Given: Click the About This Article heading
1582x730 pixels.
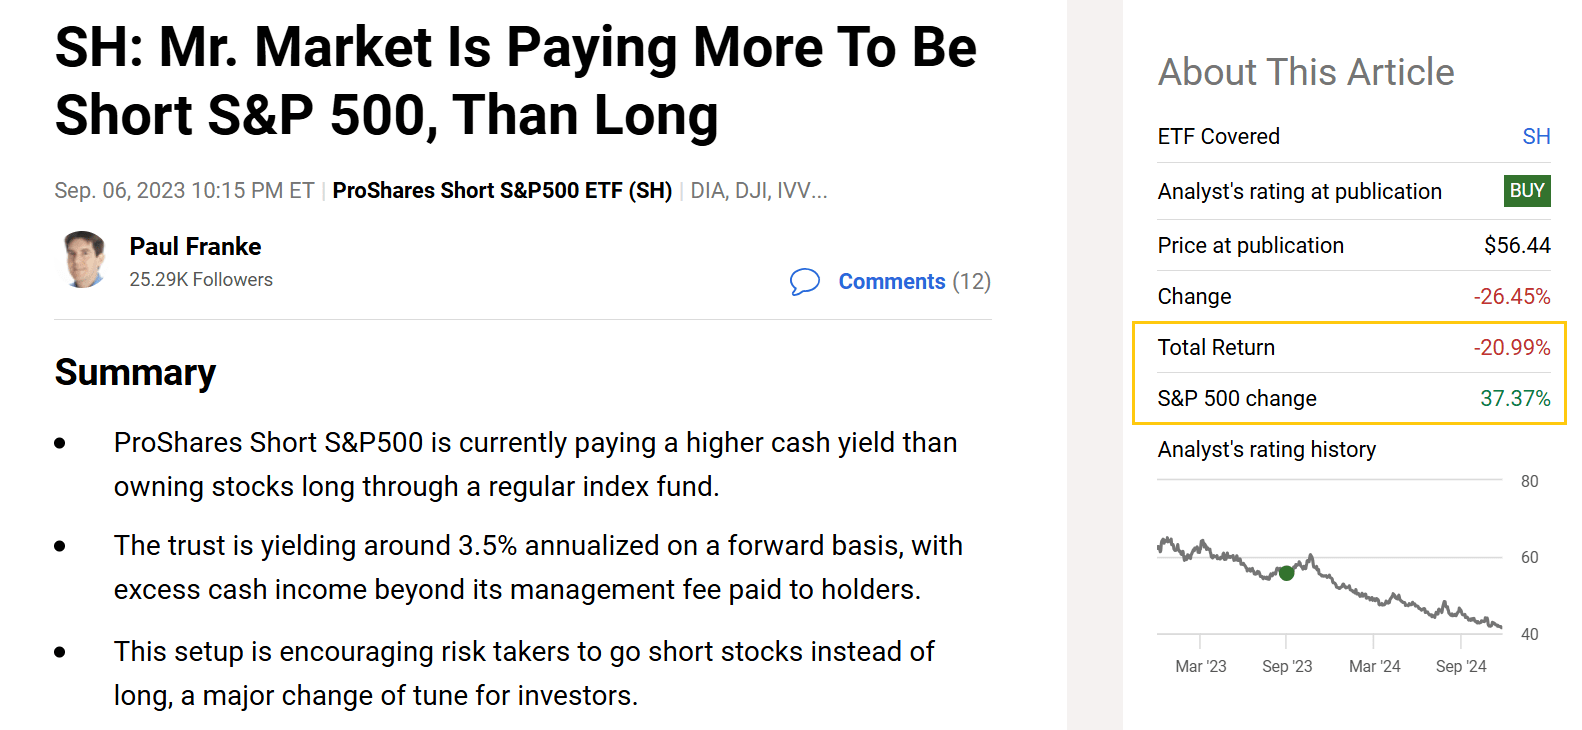Looking at the screenshot, I should click(1306, 71).
